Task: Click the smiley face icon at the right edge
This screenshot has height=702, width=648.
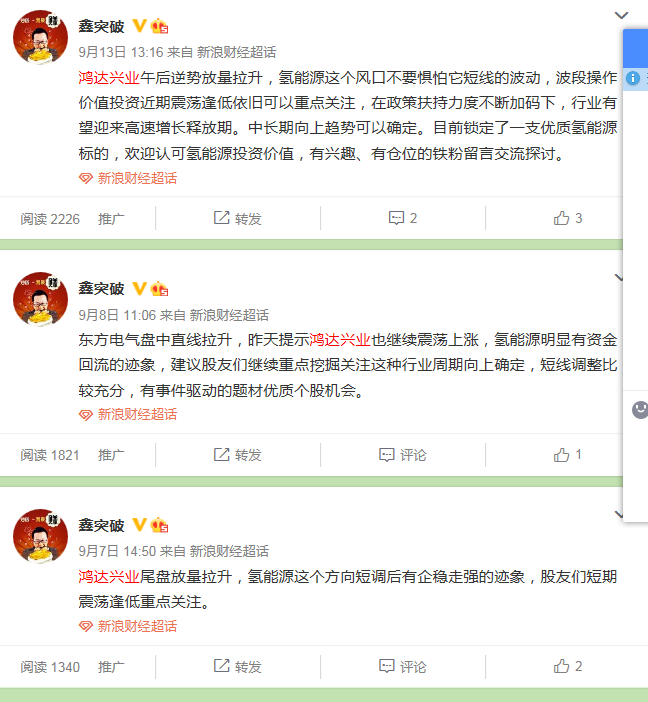Action: pos(640,410)
